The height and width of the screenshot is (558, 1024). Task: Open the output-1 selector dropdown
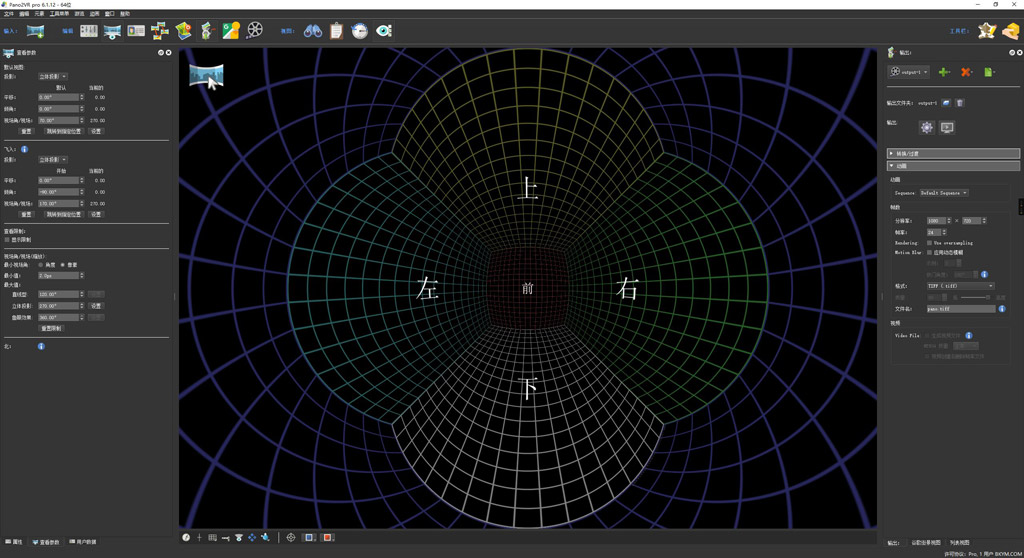[x=908, y=72]
